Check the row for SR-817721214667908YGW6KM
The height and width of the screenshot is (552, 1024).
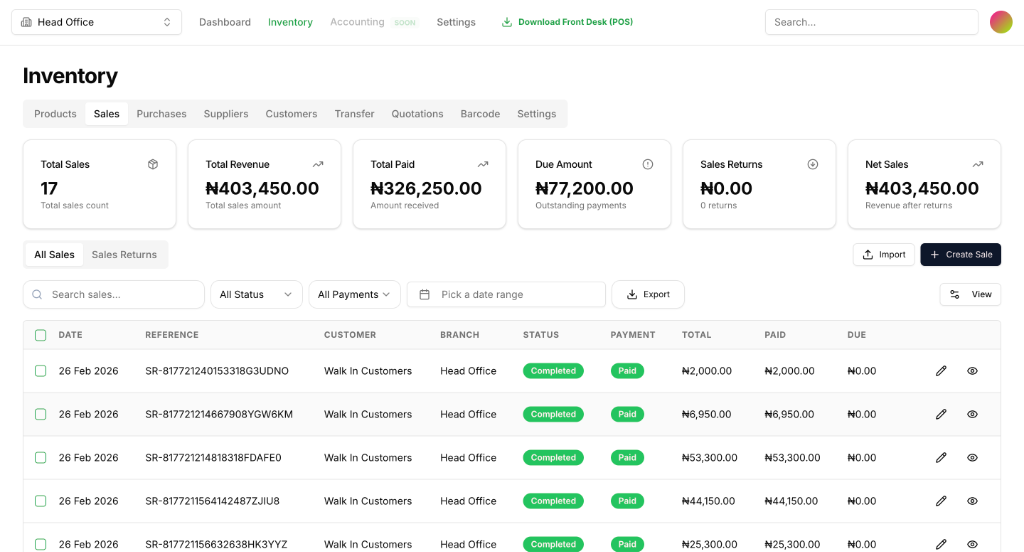[x=40, y=414]
